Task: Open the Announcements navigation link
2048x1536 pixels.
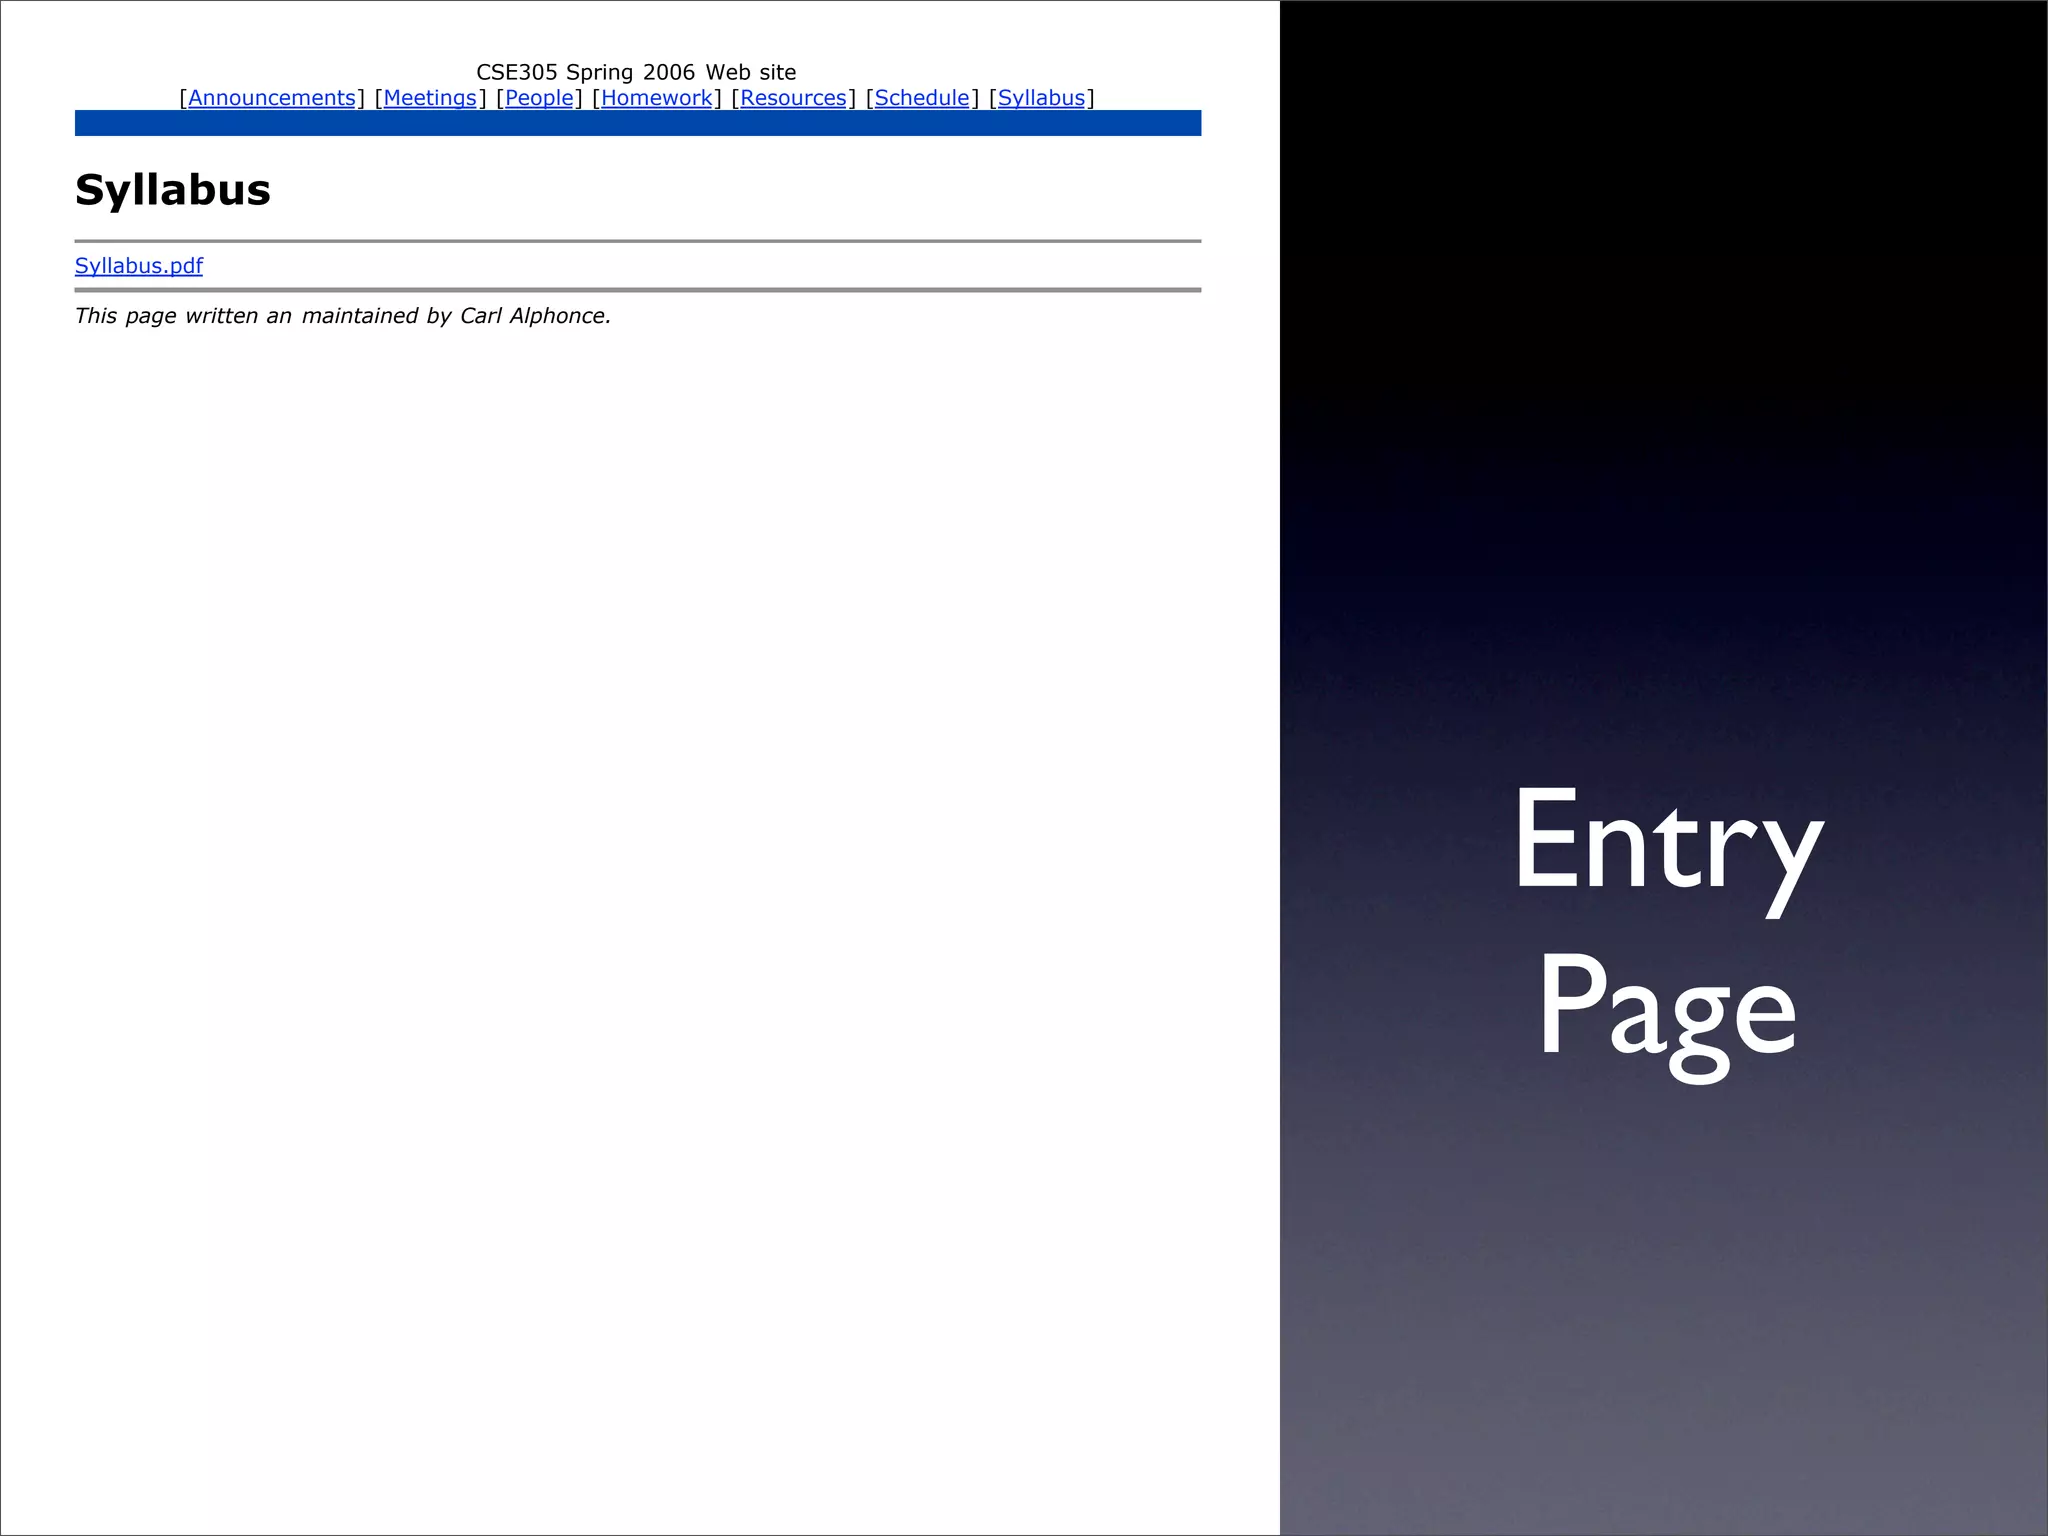Action: [271, 98]
